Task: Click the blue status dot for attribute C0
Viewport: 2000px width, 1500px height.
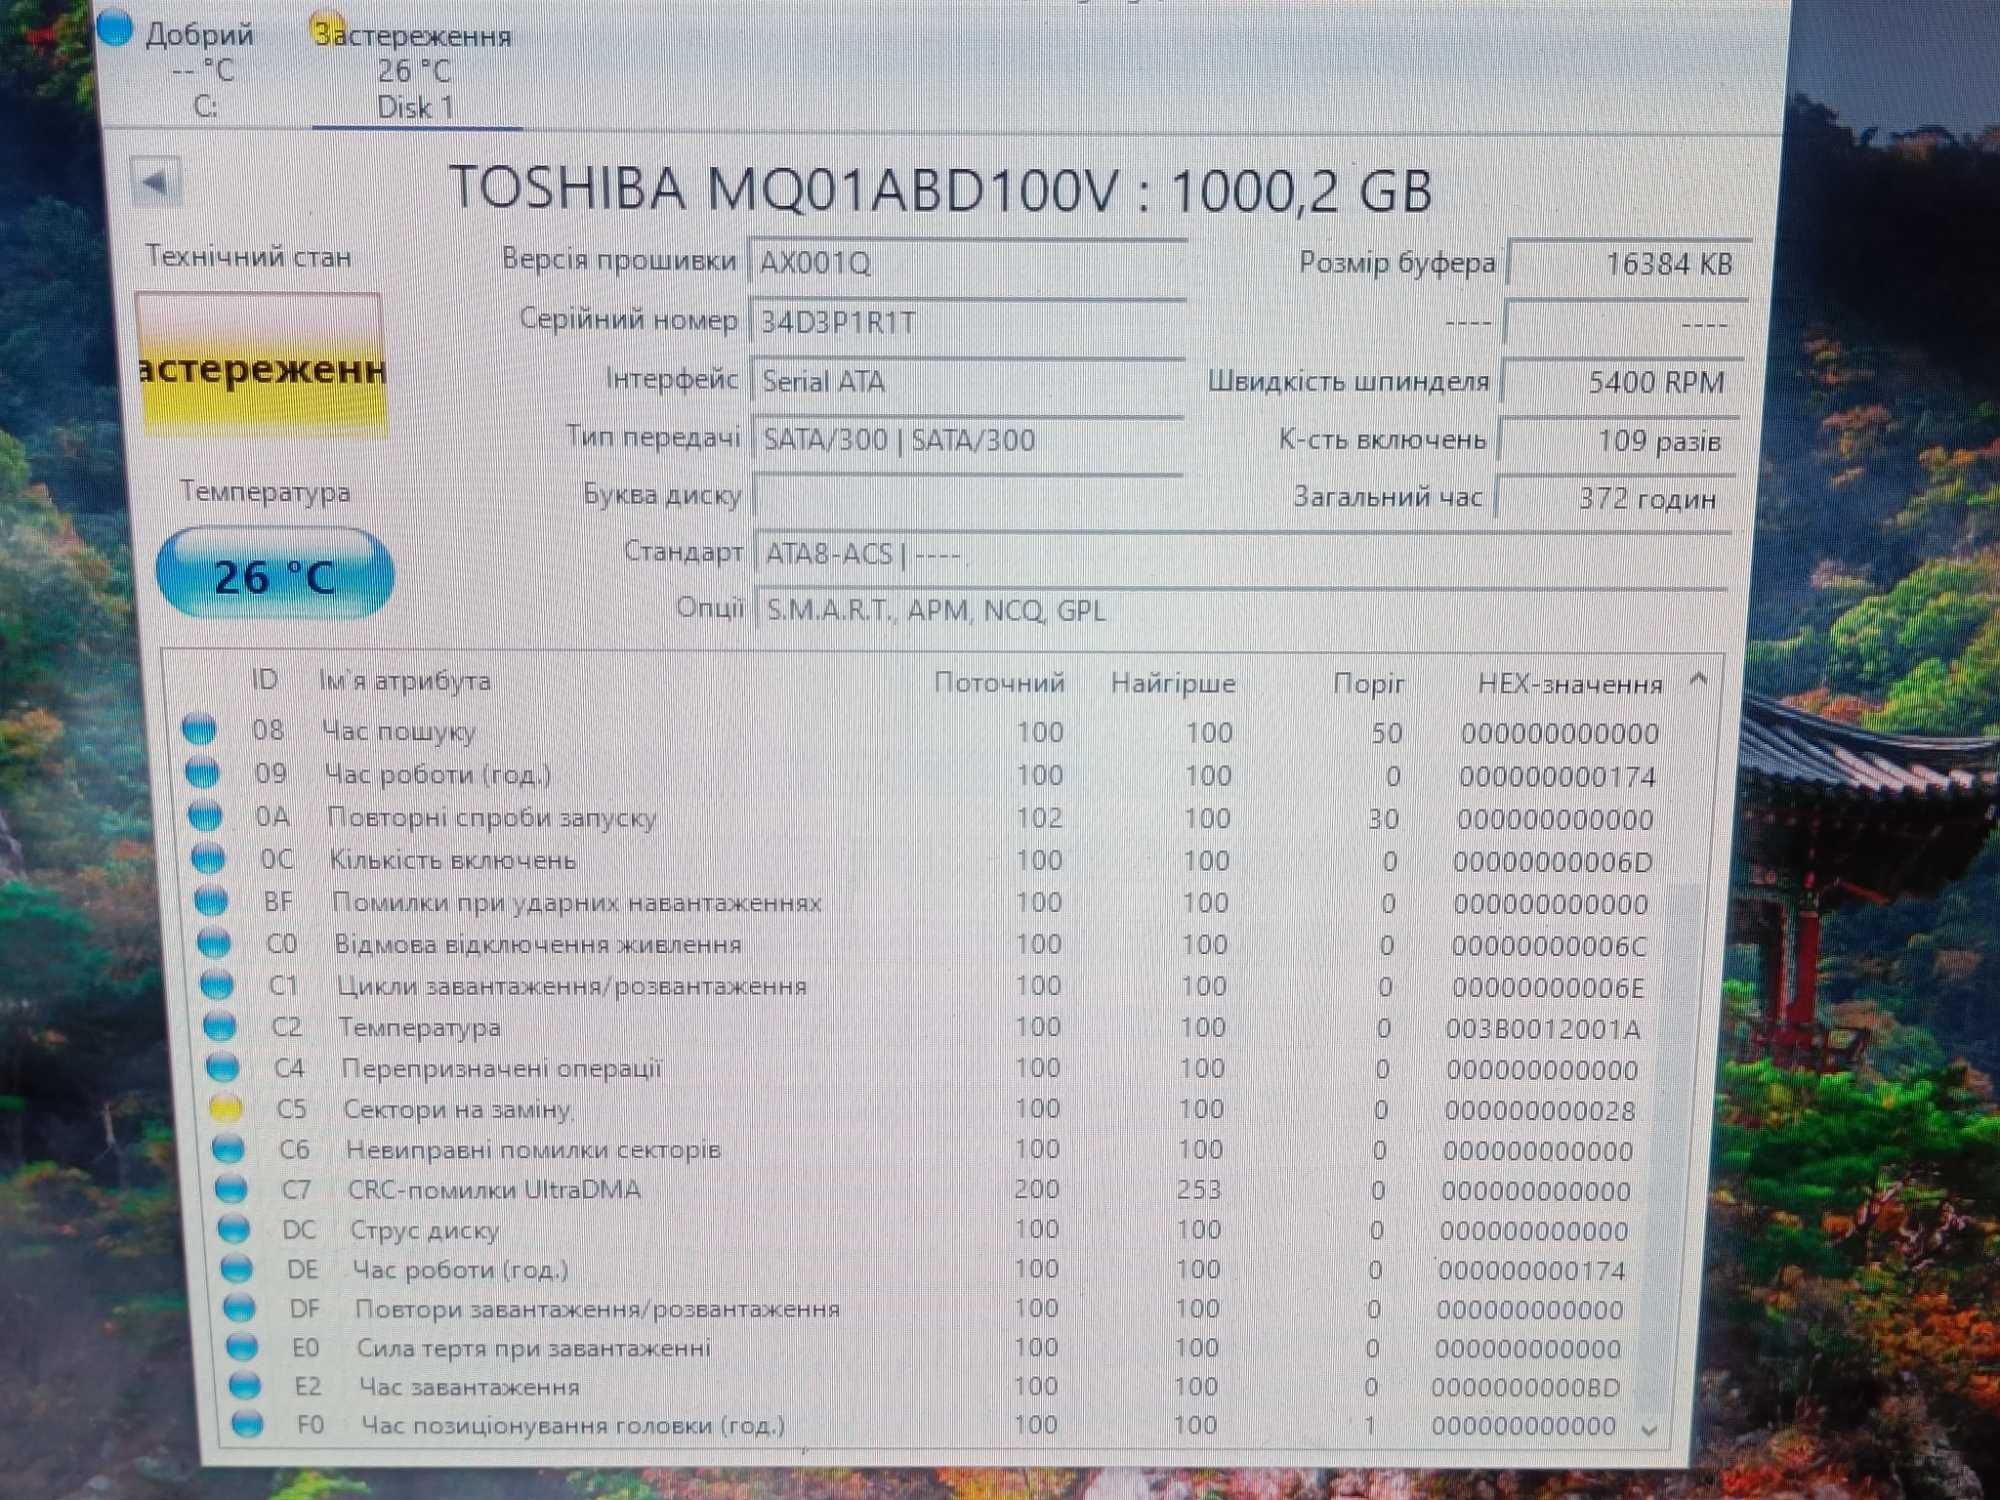Action: point(214,943)
